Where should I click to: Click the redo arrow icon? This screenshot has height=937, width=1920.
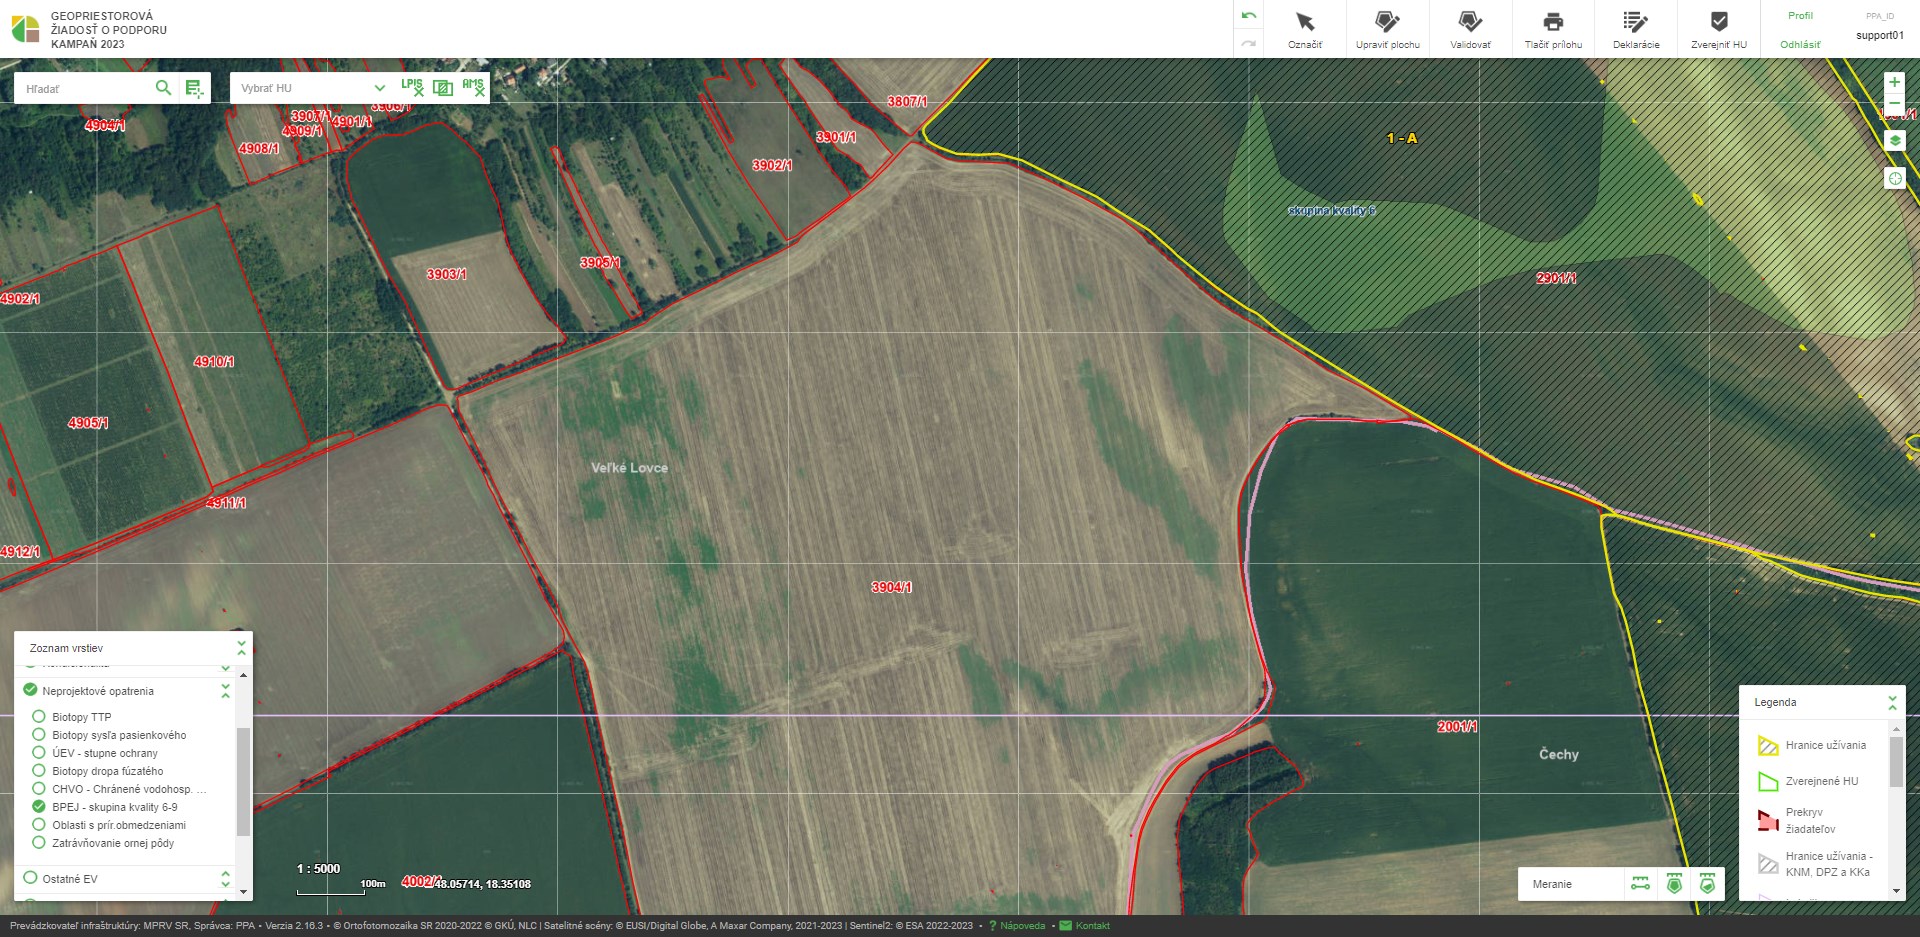click(x=1248, y=43)
